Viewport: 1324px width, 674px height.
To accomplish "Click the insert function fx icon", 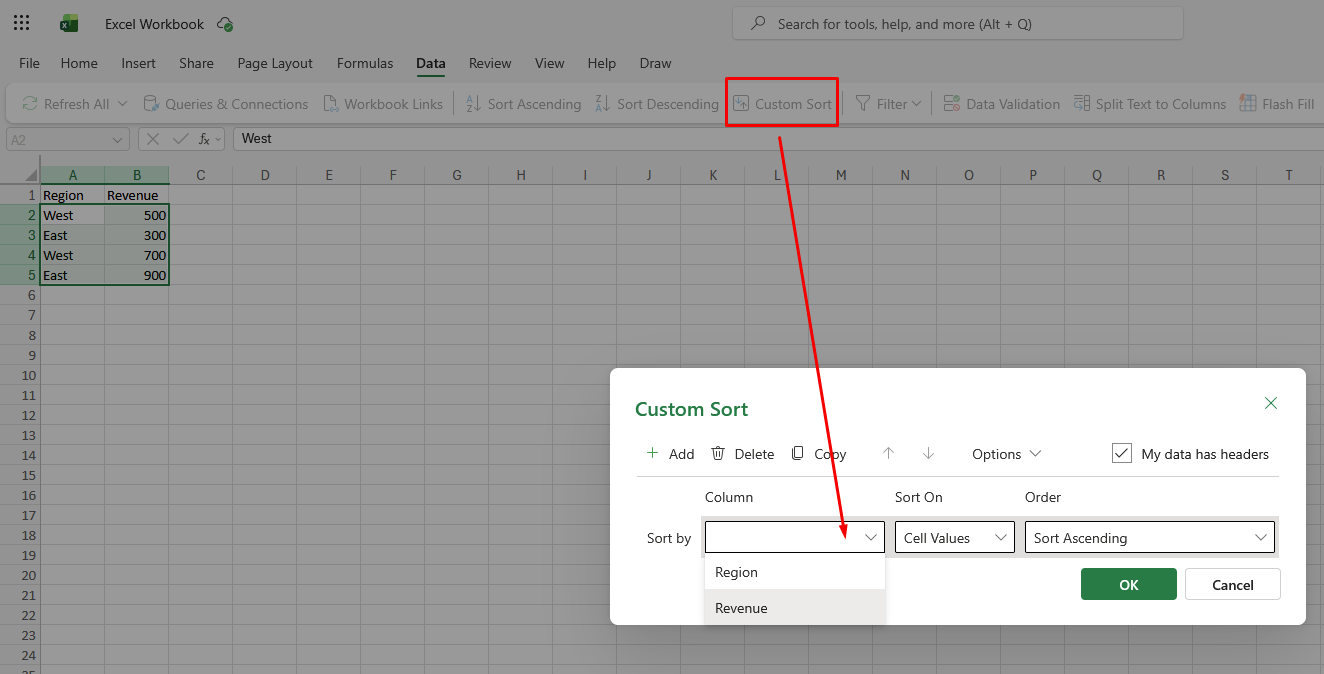I will point(204,139).
